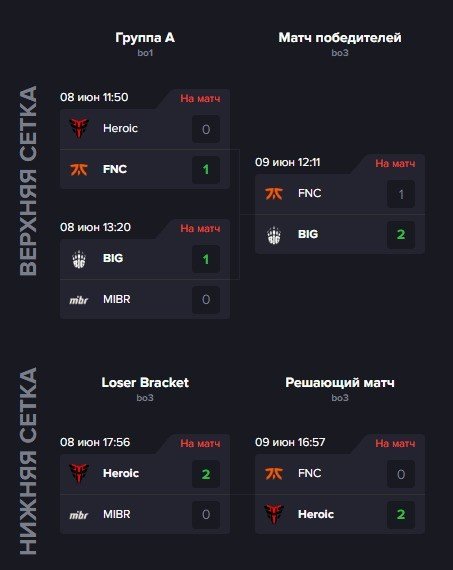Viewport: 453px width, 570px height.
Task: Open 'На матч' link for 09 июн 16:57
Action: coord(395,443)
